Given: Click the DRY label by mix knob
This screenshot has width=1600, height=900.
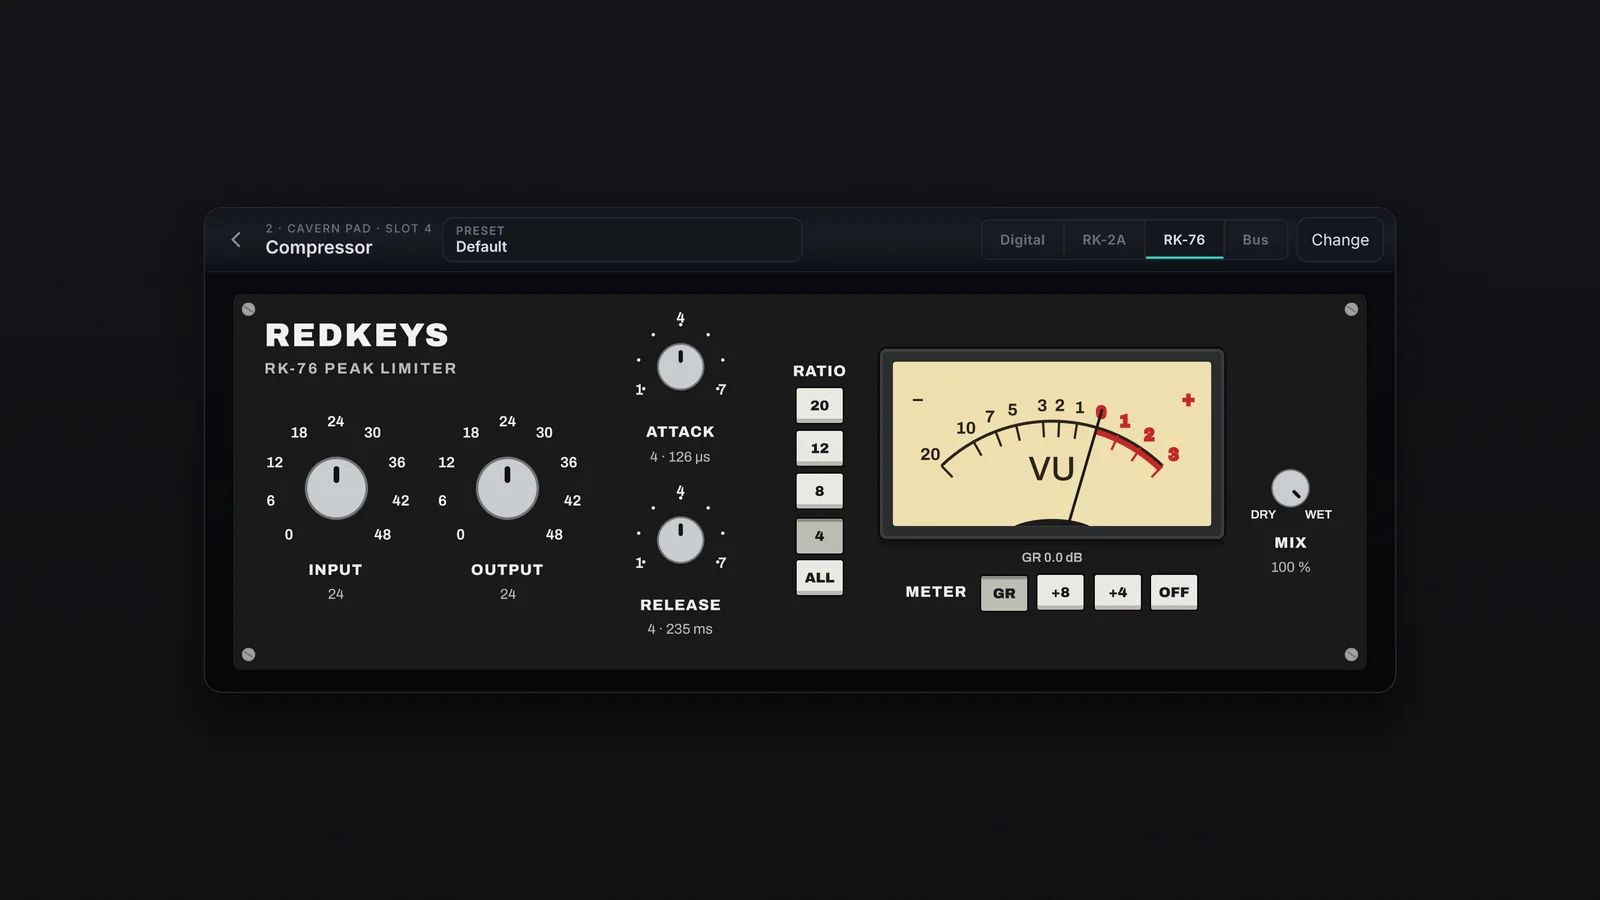Looking at the screenshot, I should (x=1263, y=515).
